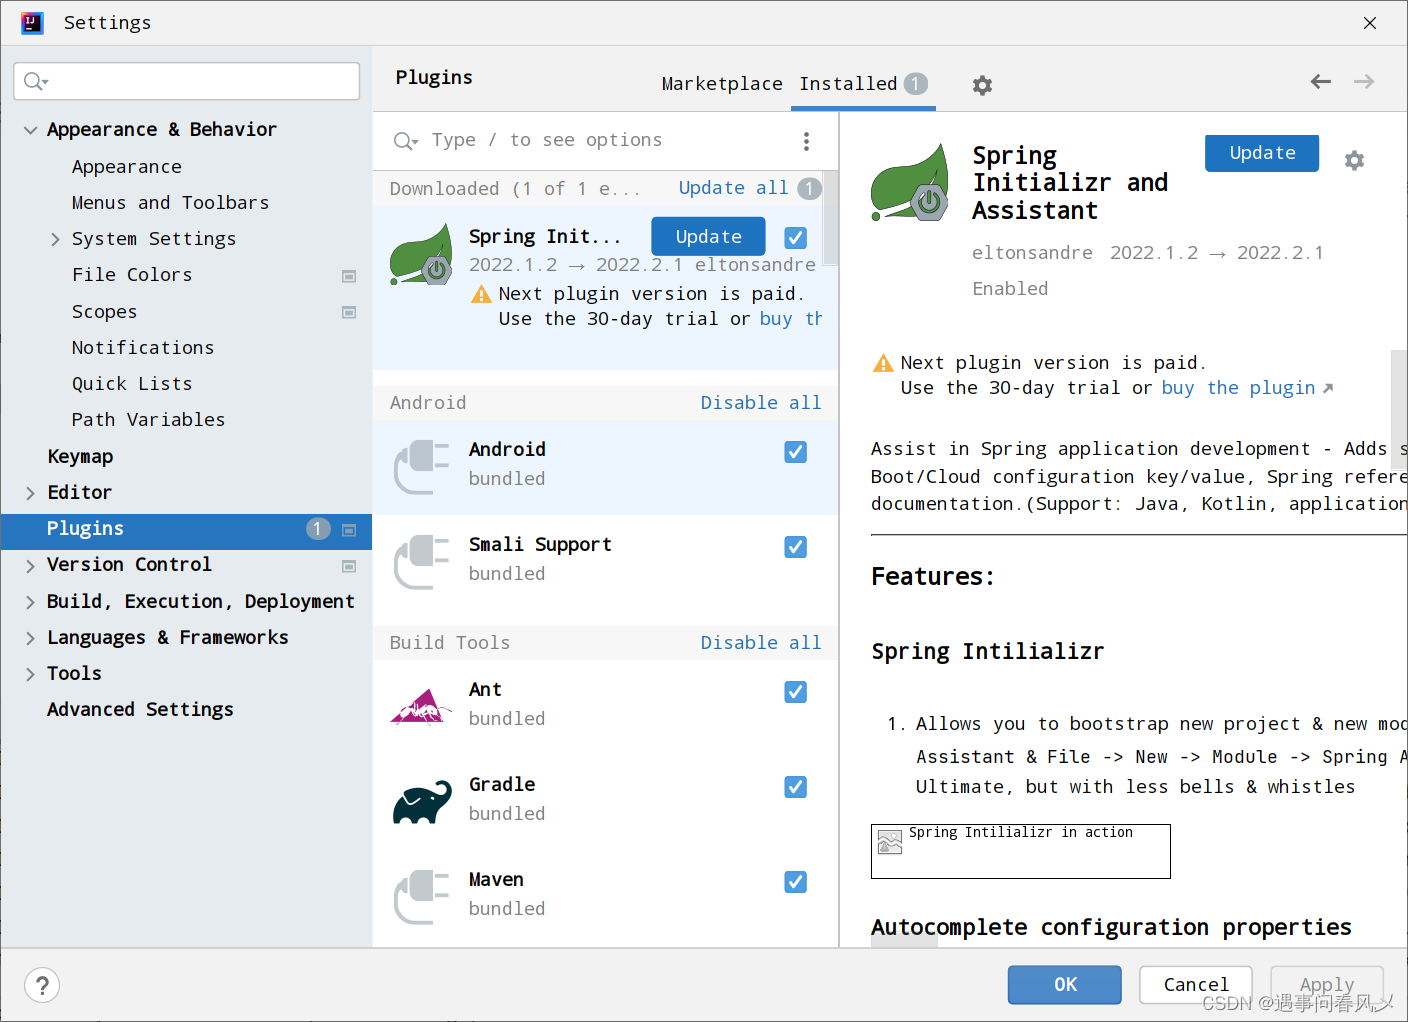The height and width of the screenshot is (1022, 1408).
Task: Click the settings search field
Action: [x=187, y=82]
